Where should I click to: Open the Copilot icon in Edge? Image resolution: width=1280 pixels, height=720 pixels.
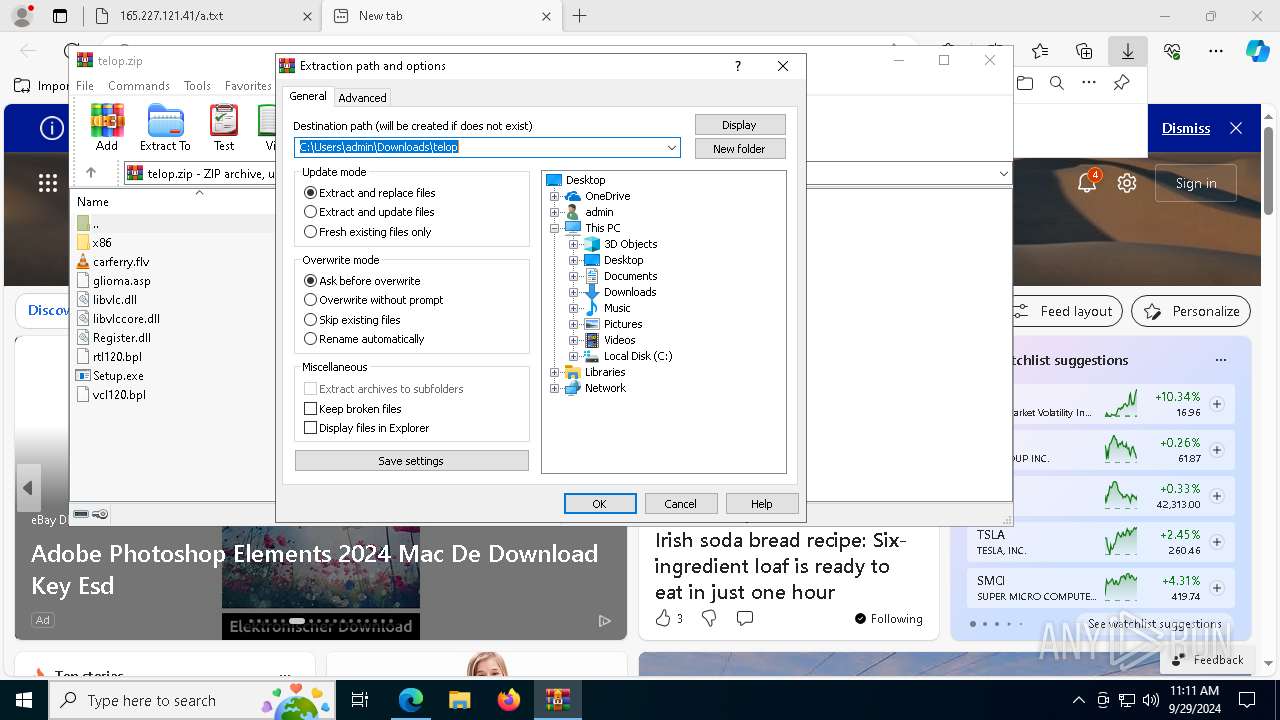click(1257, 51)
